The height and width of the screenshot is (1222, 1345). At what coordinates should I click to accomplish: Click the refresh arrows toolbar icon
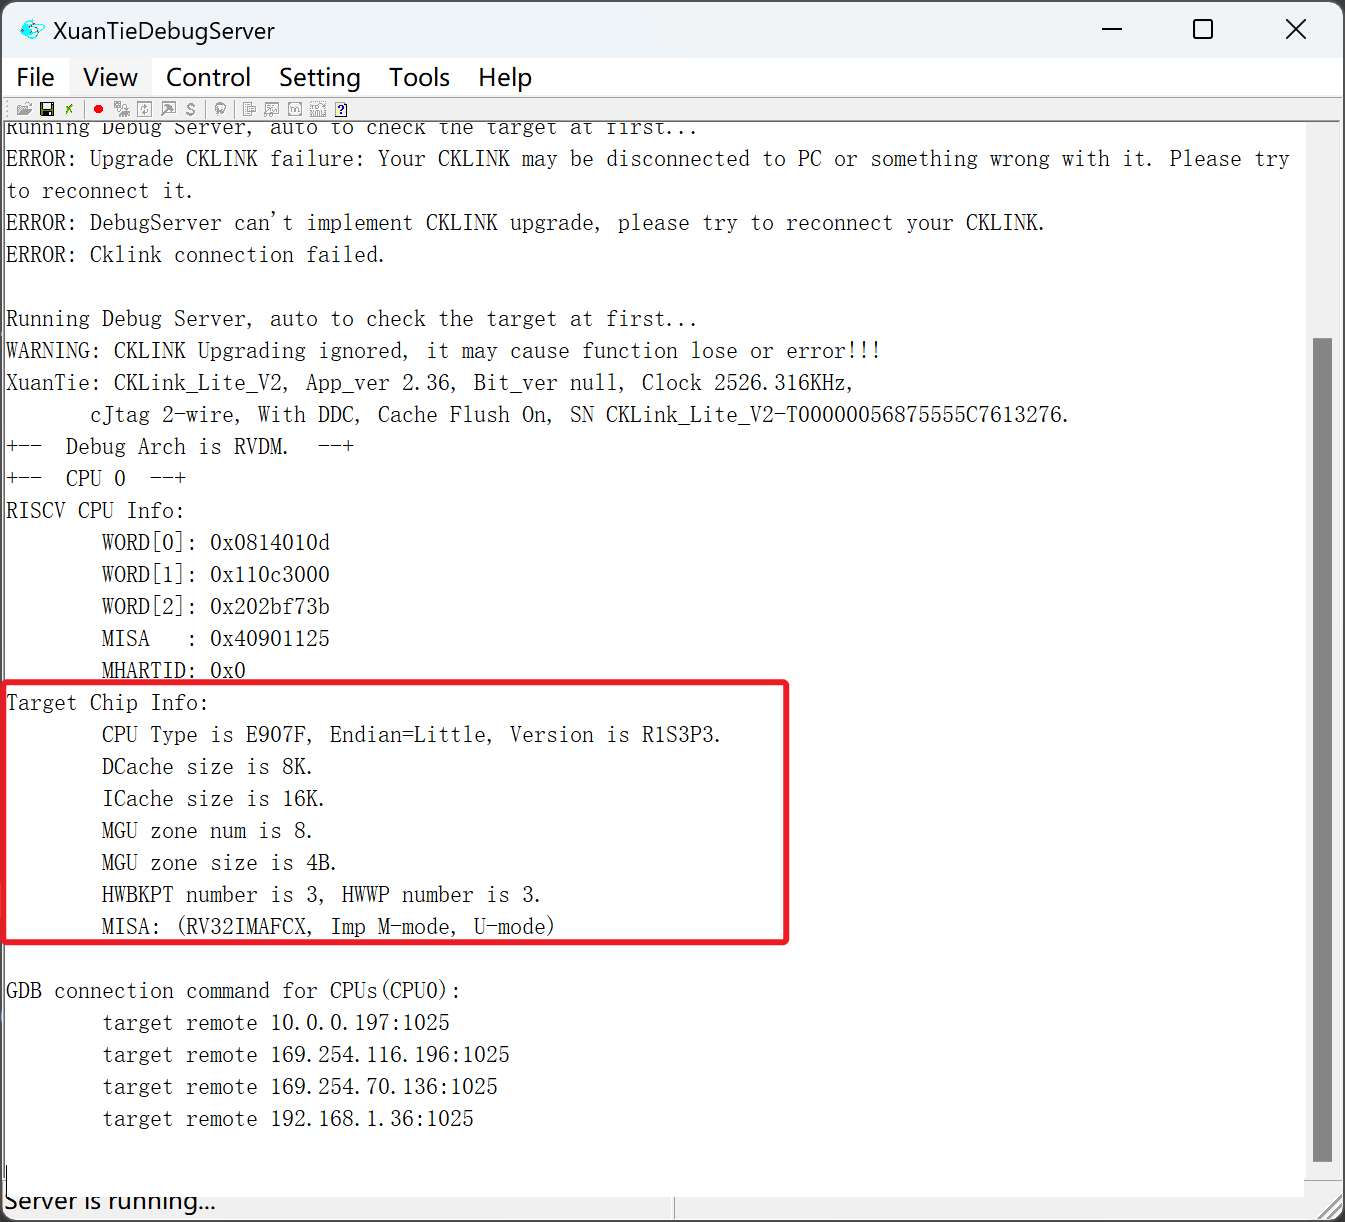145,109
